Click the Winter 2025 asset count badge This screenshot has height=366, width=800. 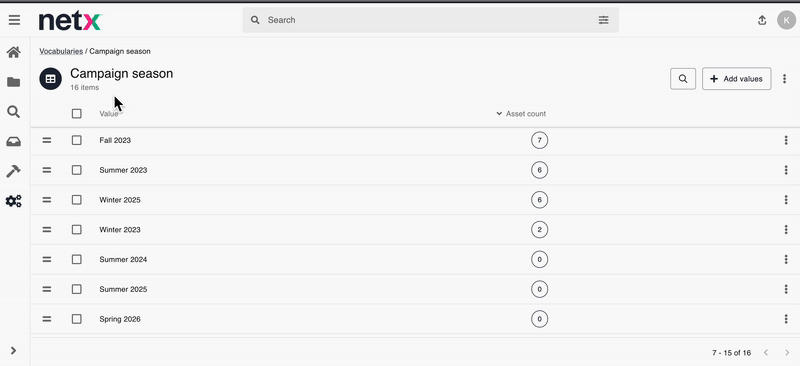tap(539, 200)
